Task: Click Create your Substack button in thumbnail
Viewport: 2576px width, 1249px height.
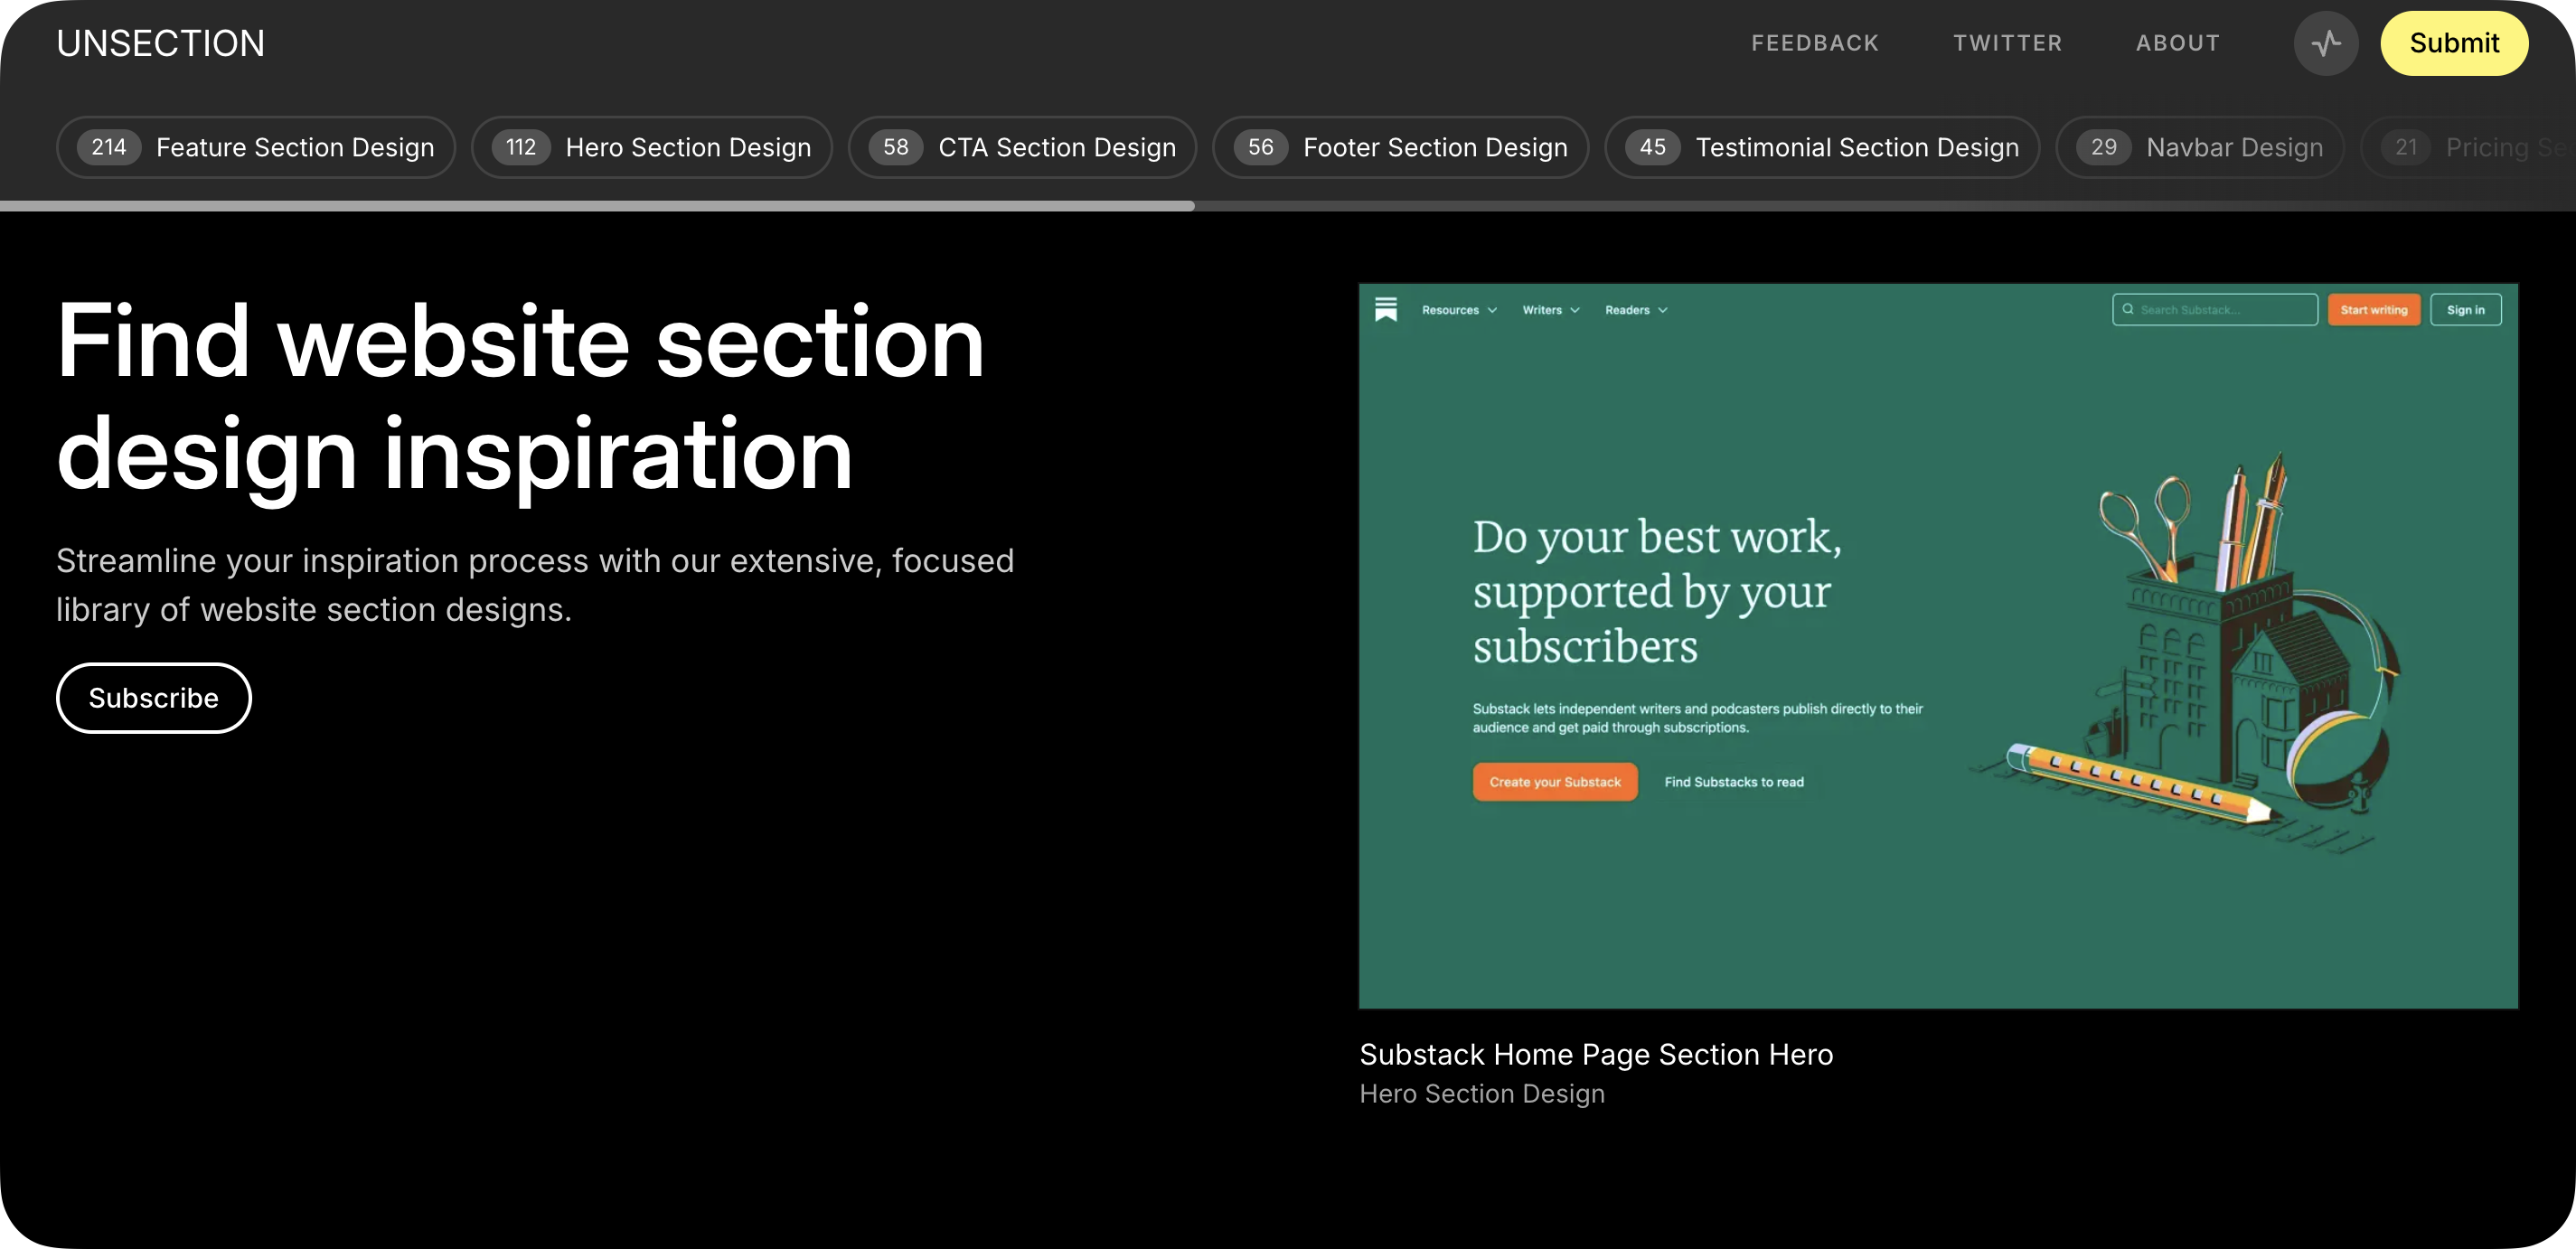Action: tap(1554, 781)
